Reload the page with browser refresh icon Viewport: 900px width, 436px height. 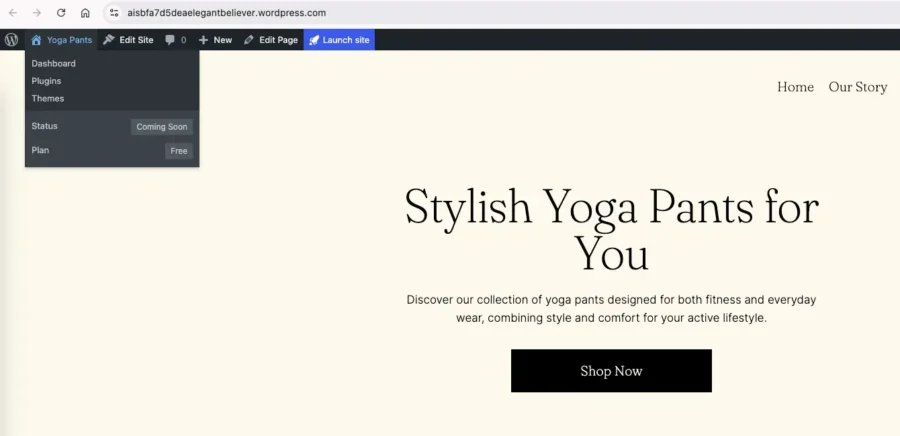point(61,13)
